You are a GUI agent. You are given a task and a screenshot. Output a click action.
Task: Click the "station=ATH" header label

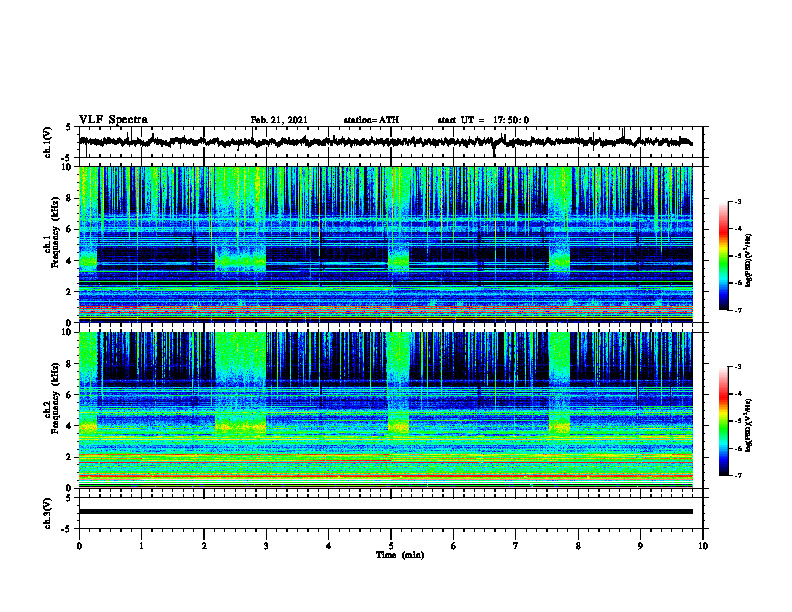click(x=371, y=120)
